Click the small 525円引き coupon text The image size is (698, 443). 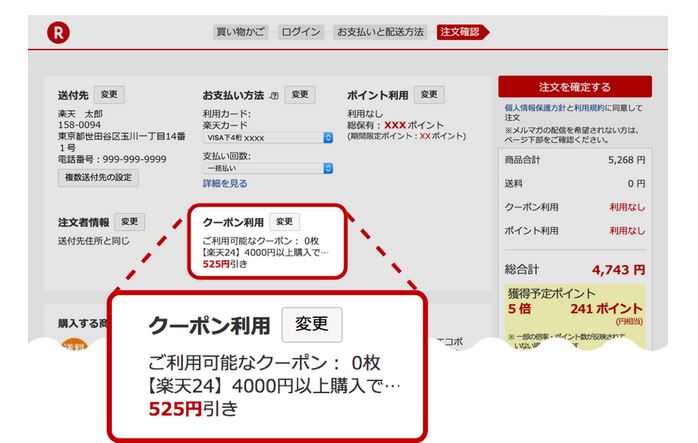(225, 264)
